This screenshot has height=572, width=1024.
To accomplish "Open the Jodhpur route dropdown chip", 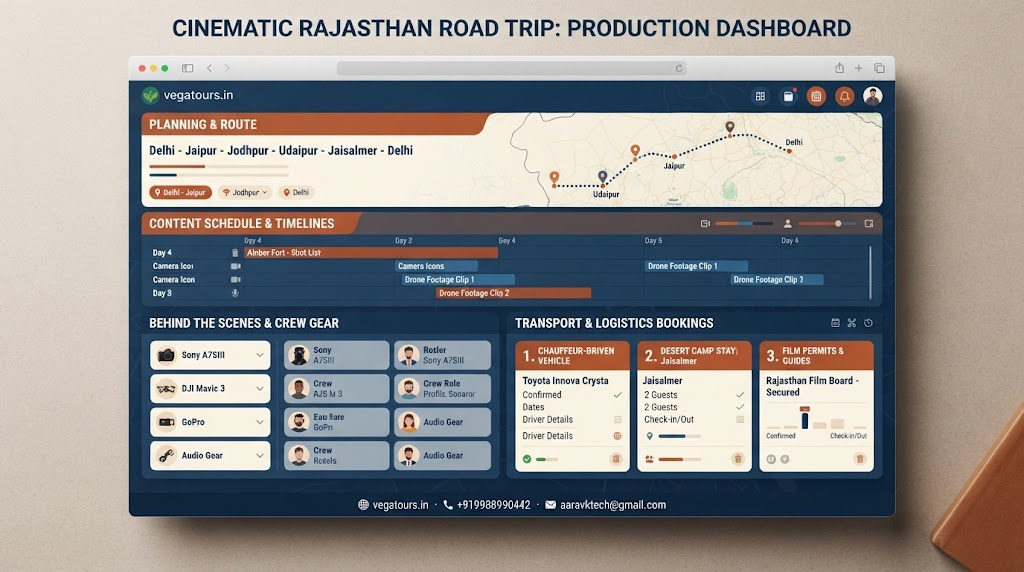I will (x=245, y=193).
